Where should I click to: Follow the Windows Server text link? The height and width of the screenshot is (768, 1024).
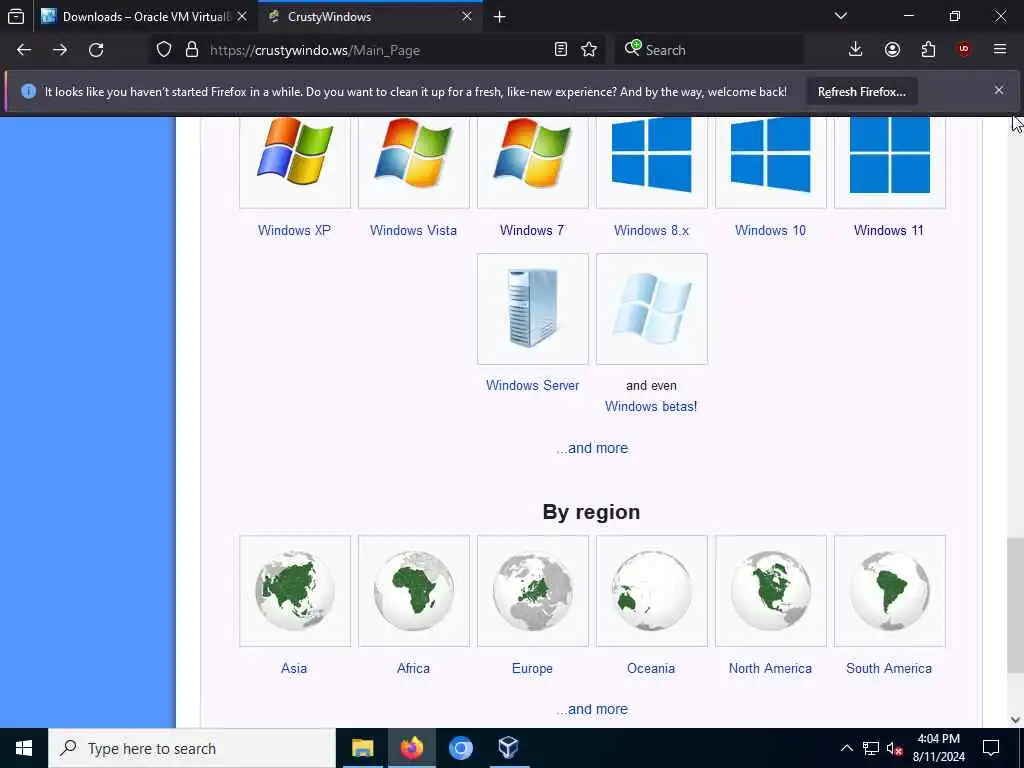[x=532, y=385]
